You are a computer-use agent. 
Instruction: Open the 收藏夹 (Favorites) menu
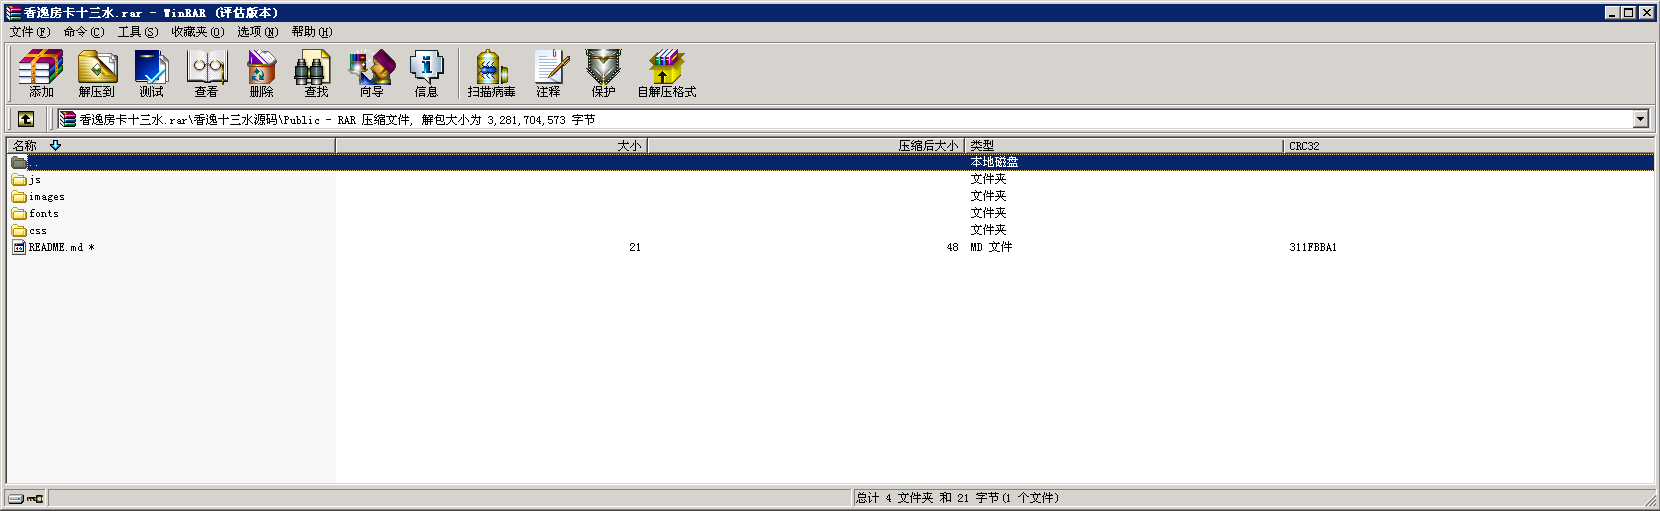tap(197, 32)
